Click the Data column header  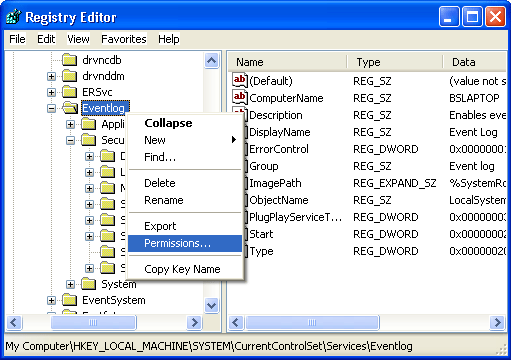click(475, 62)
